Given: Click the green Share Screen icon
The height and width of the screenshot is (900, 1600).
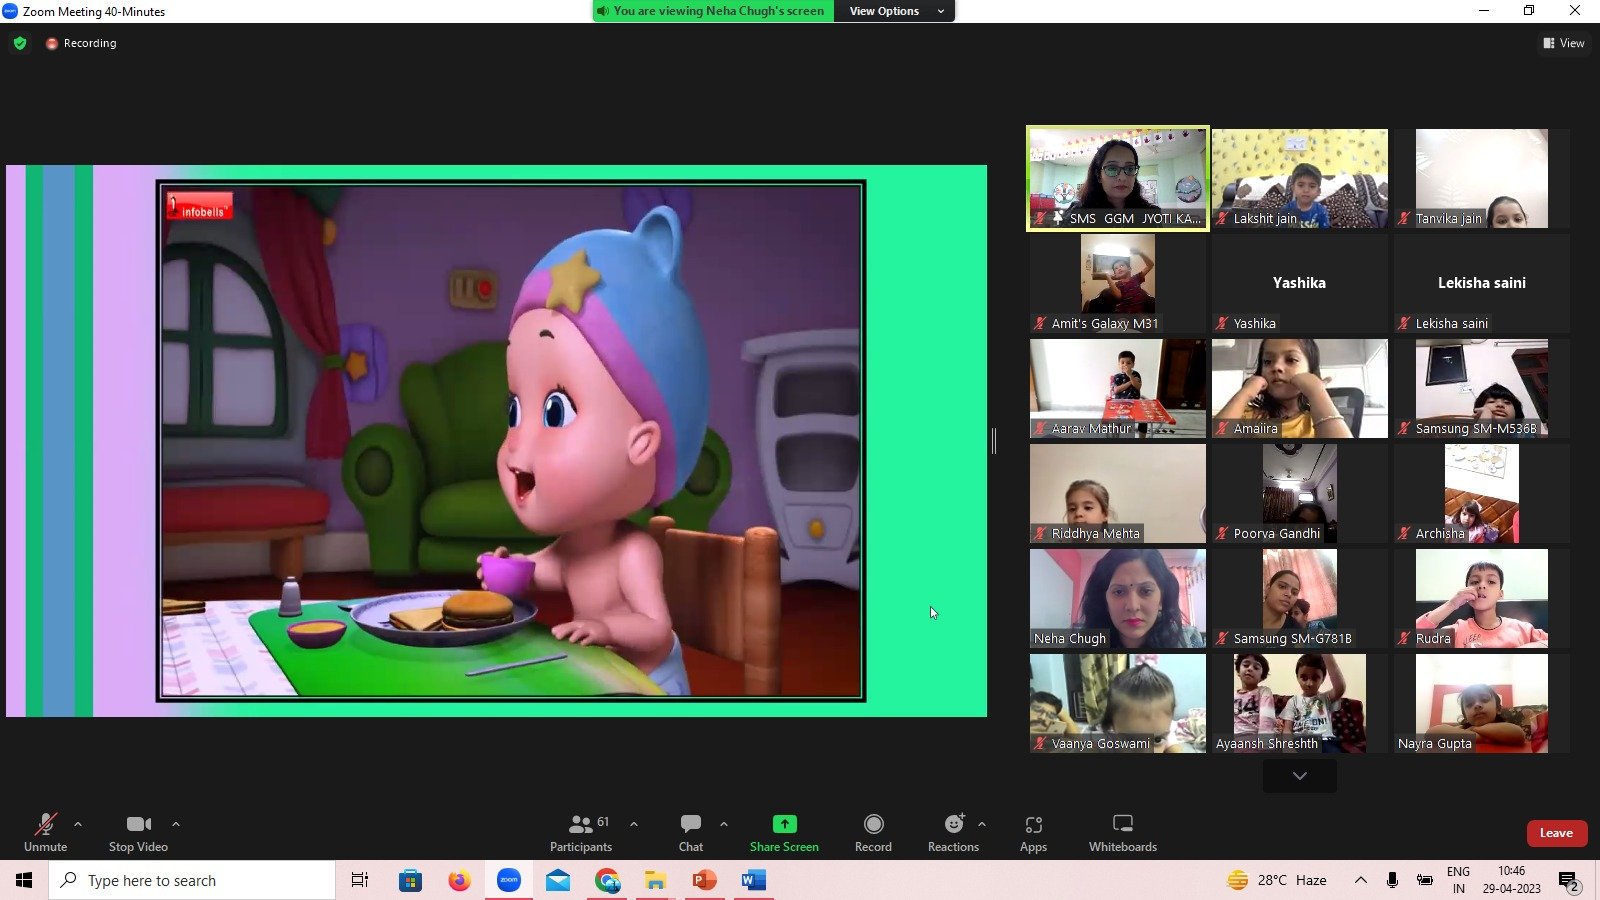Looking at the screenshot, I should [784, 824].
